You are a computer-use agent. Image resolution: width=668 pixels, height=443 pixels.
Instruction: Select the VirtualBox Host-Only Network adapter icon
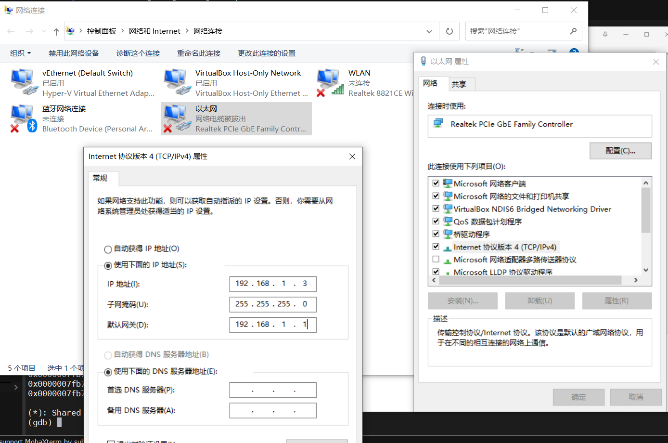177,82
